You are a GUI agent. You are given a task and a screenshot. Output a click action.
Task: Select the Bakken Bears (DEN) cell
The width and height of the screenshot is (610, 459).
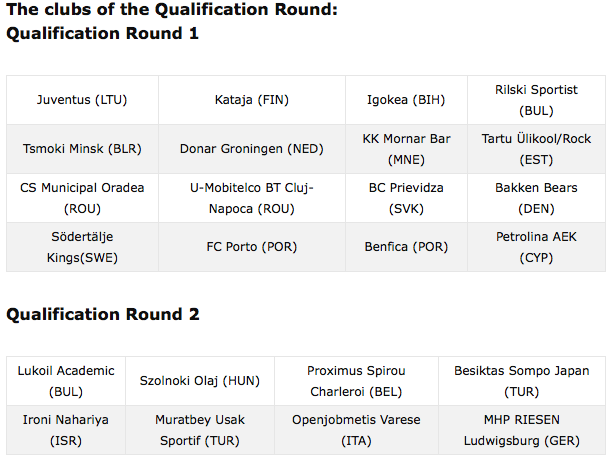pyautogui.click(x=536, y=198)
